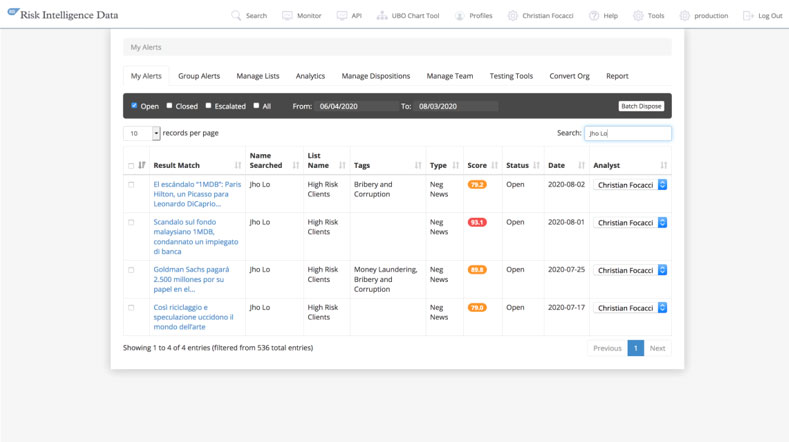
Task: Click the Batch Dispose button
Action: tap(641, 106)
